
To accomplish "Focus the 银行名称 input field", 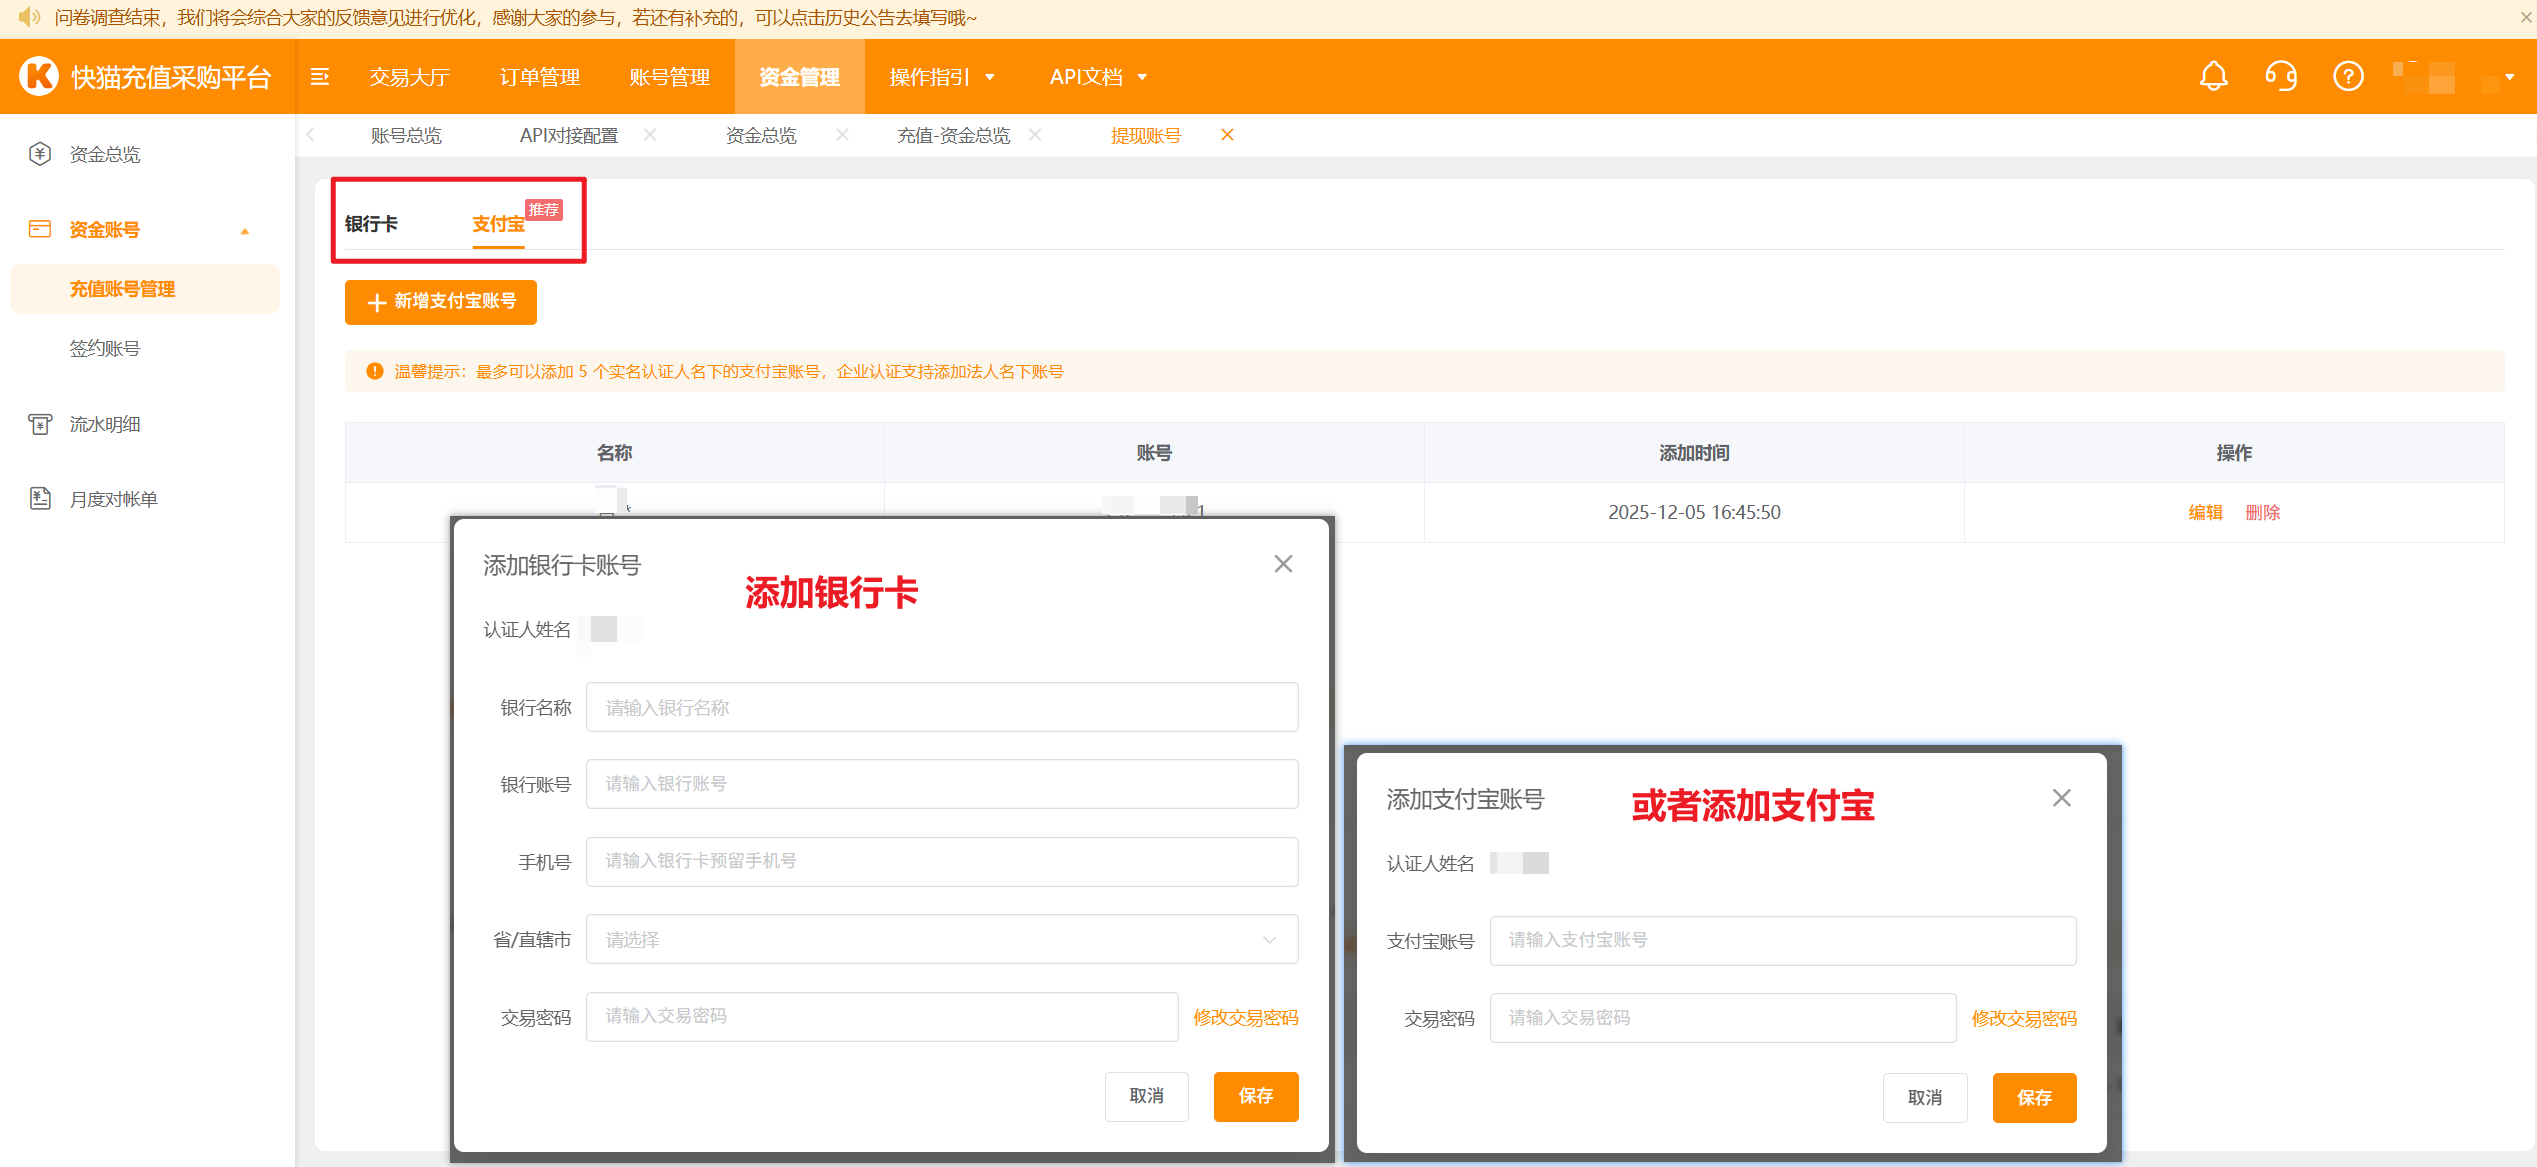I will click(x=942, y=707).
